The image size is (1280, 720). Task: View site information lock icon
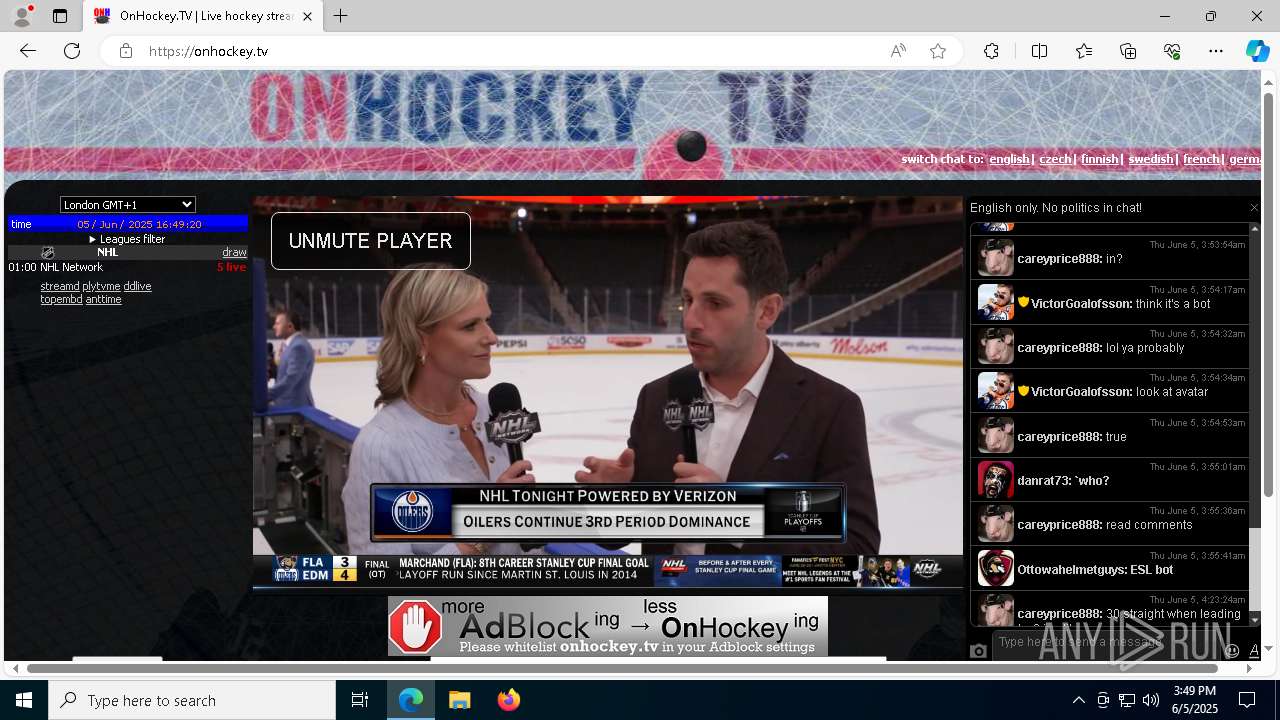point(125,51)
